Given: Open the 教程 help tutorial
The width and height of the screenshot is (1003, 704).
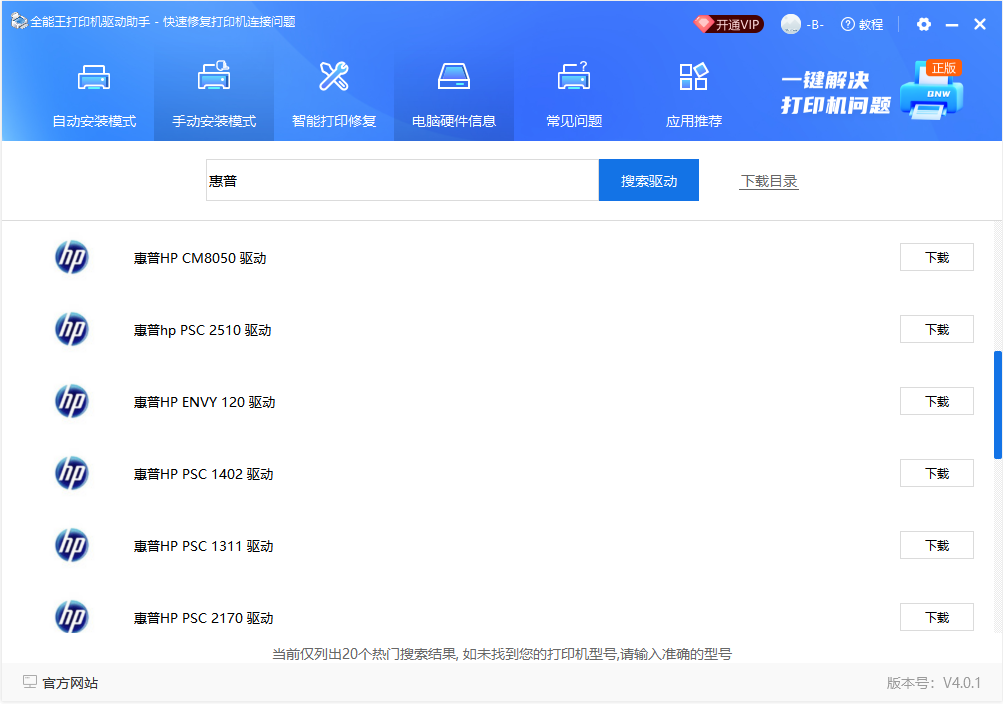Looking at the screenshot, I should point(862,24).
